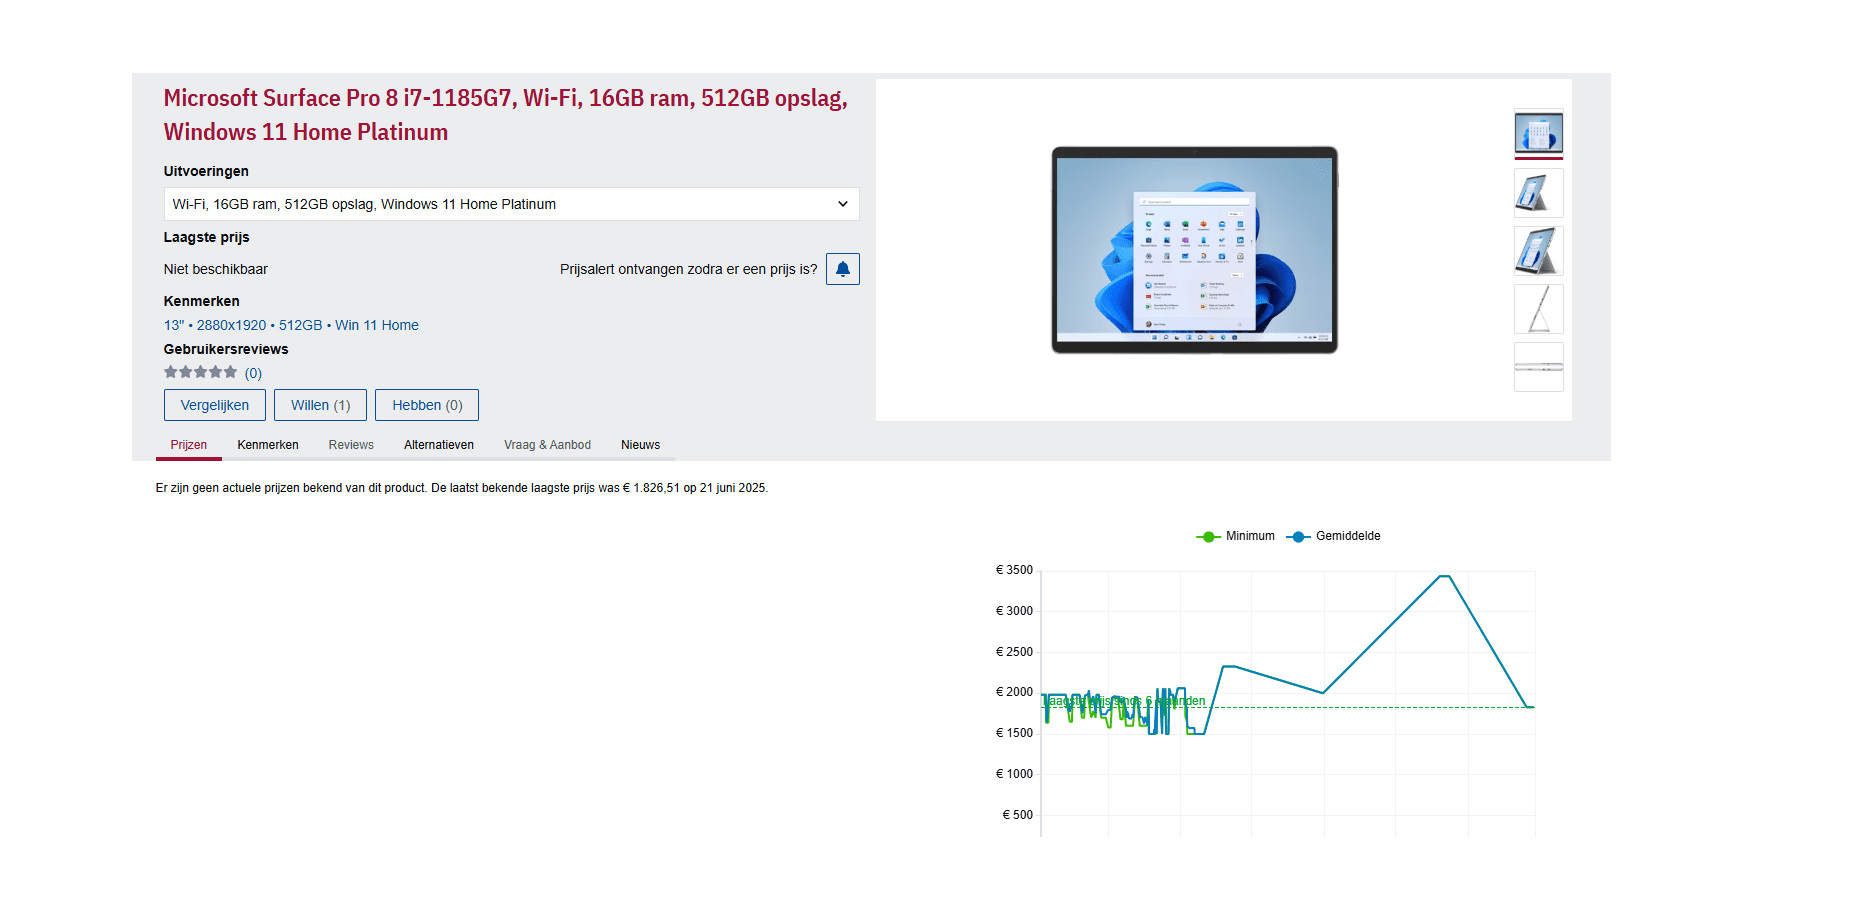Open the Vraag & Aanbod tab
Image resolution: width=1871 pixels, height=897 pixels.
point(547,445)
